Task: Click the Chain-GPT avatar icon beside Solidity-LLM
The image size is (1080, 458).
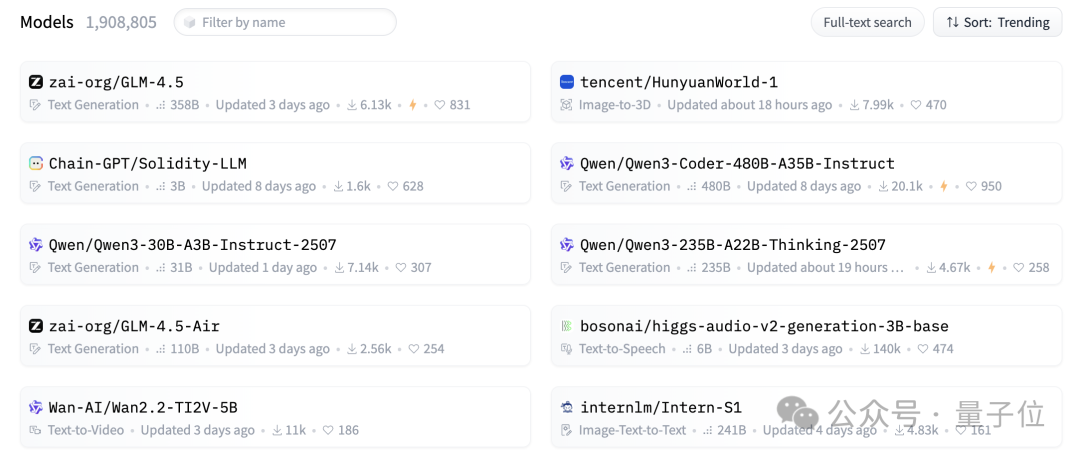Action: (x=36, y=164)
